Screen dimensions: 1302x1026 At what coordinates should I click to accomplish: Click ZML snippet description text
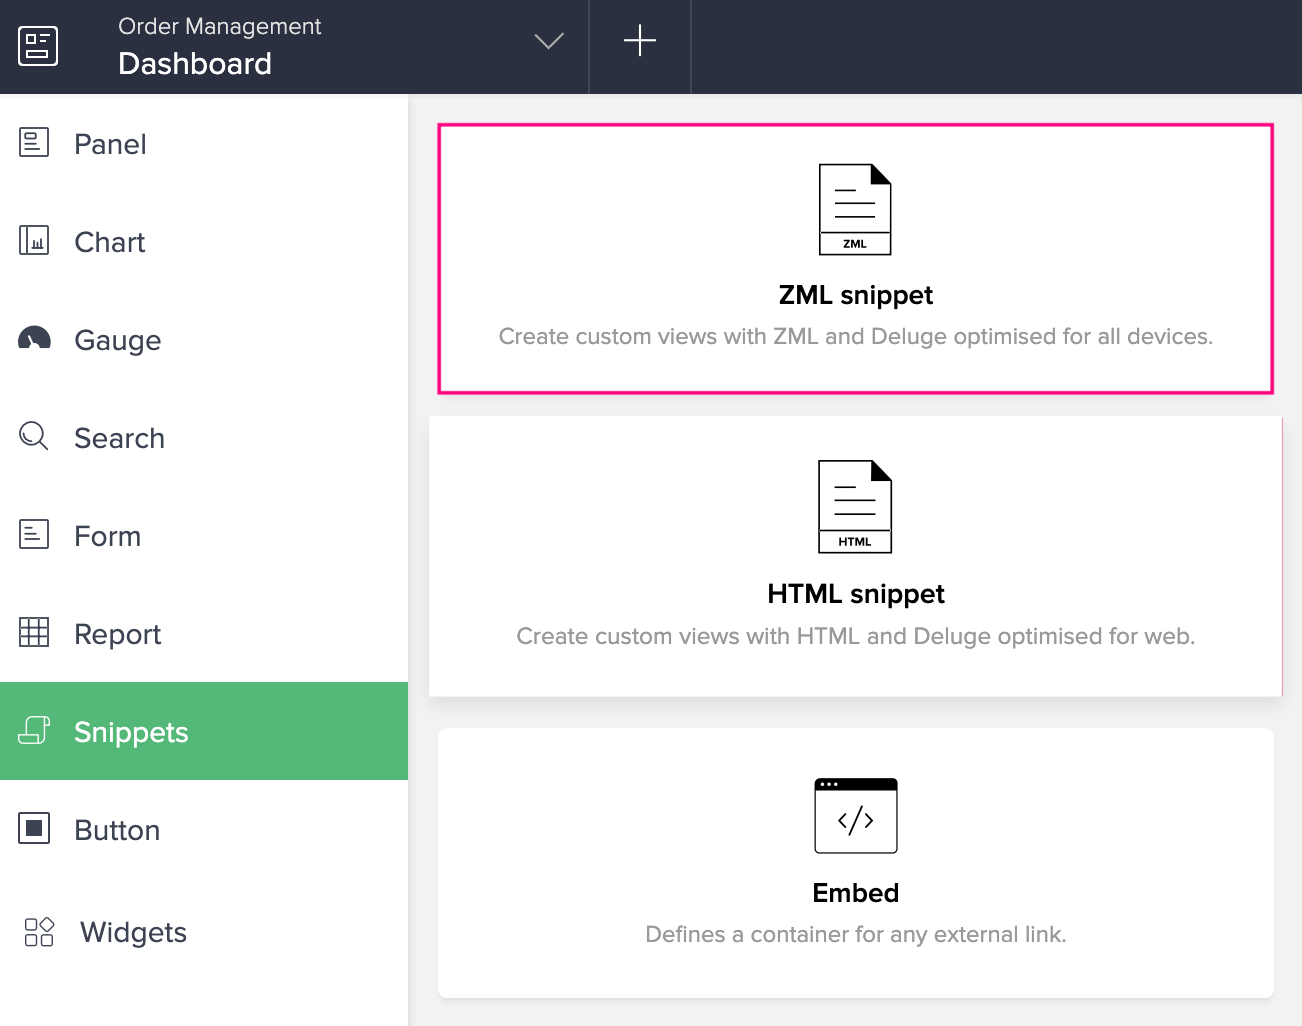(856, 337)
